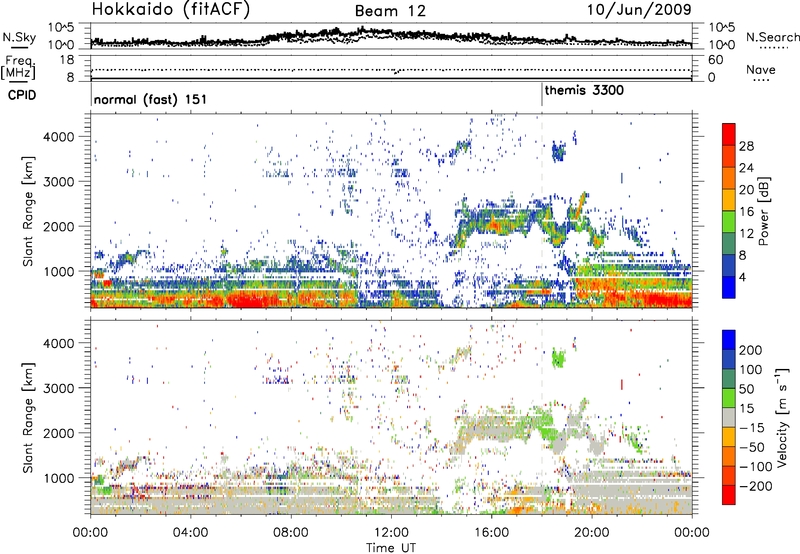Image resolution: width=800 pixels, height=554 pixels.
Task: Pick the gray segment of the Velocity colorbar
Action: pyautogui.click(x=729, y=417)
